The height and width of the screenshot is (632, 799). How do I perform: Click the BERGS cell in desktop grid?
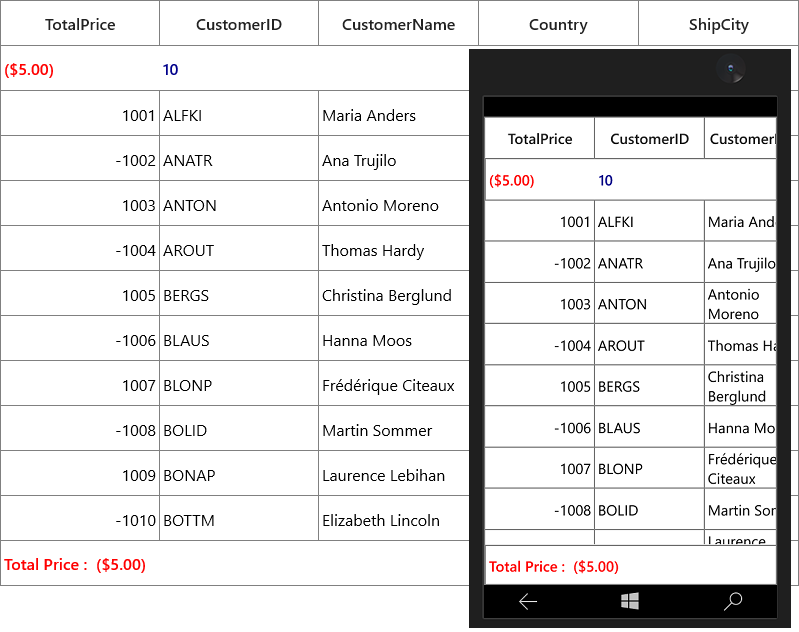pyautogui.click(x=239, y=294)
